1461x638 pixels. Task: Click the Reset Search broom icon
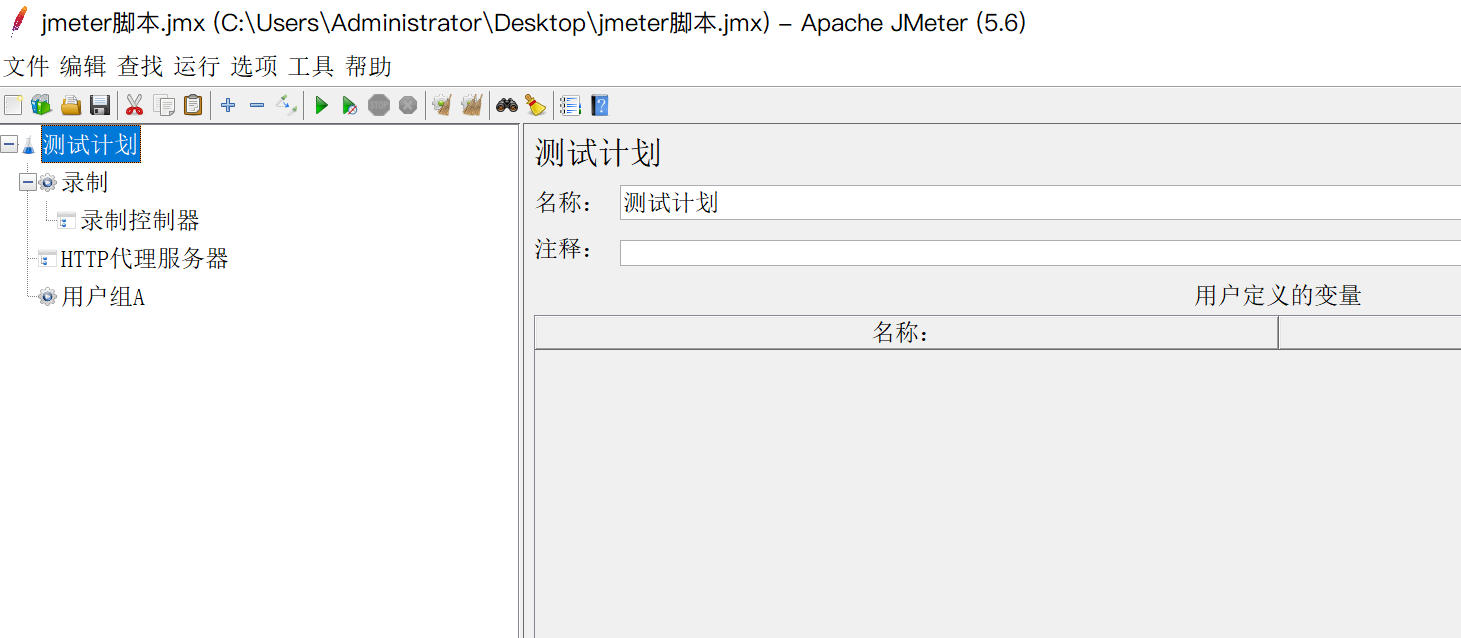pyautogui.click(x=536, y=105)
